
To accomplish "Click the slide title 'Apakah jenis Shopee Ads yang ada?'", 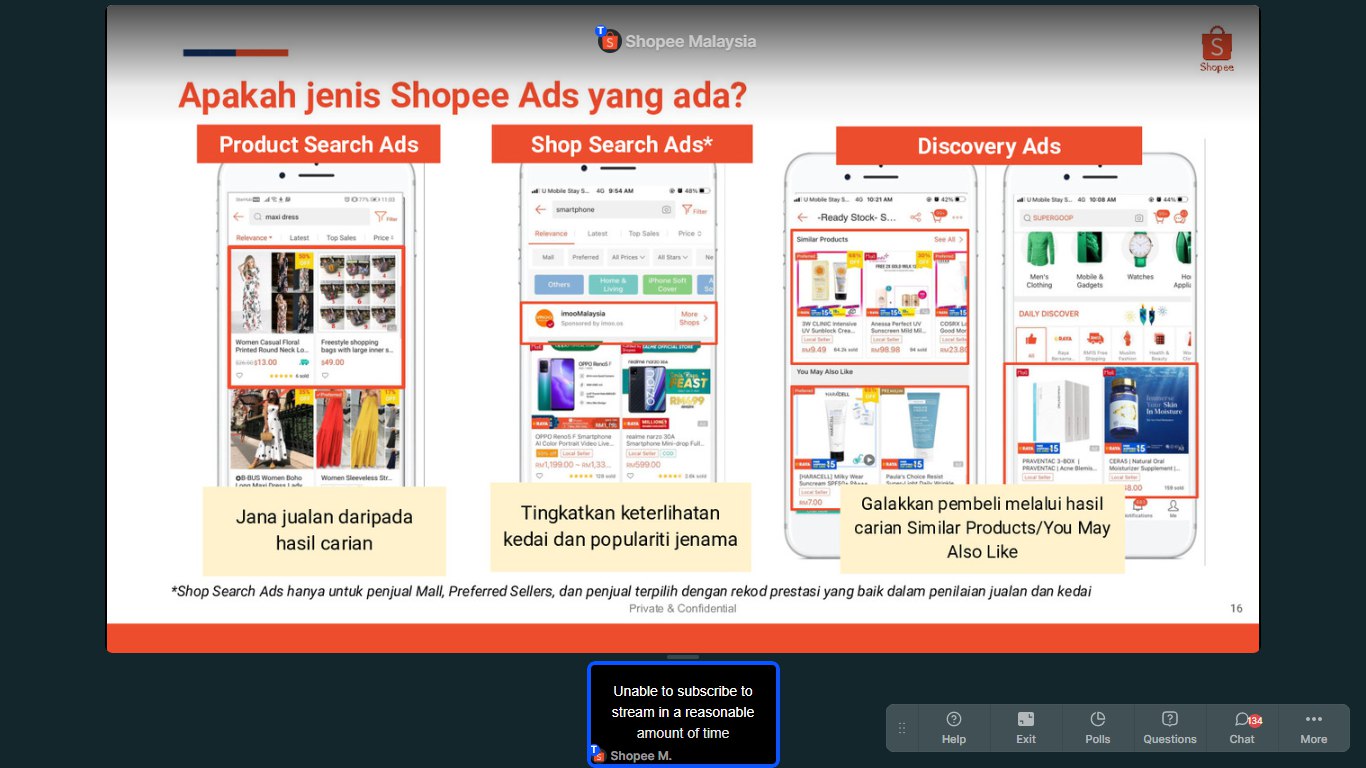I will (x=462, y=96).
